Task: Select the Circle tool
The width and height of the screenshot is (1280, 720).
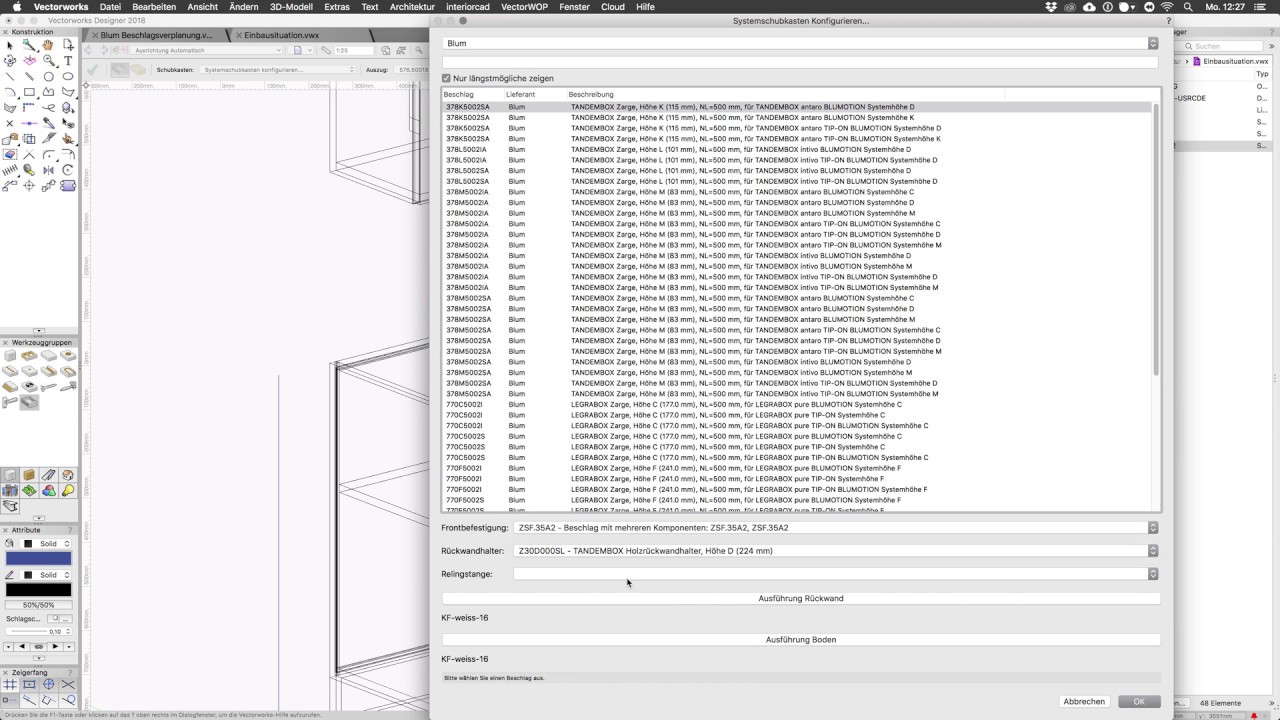Action: coord(48,77)
